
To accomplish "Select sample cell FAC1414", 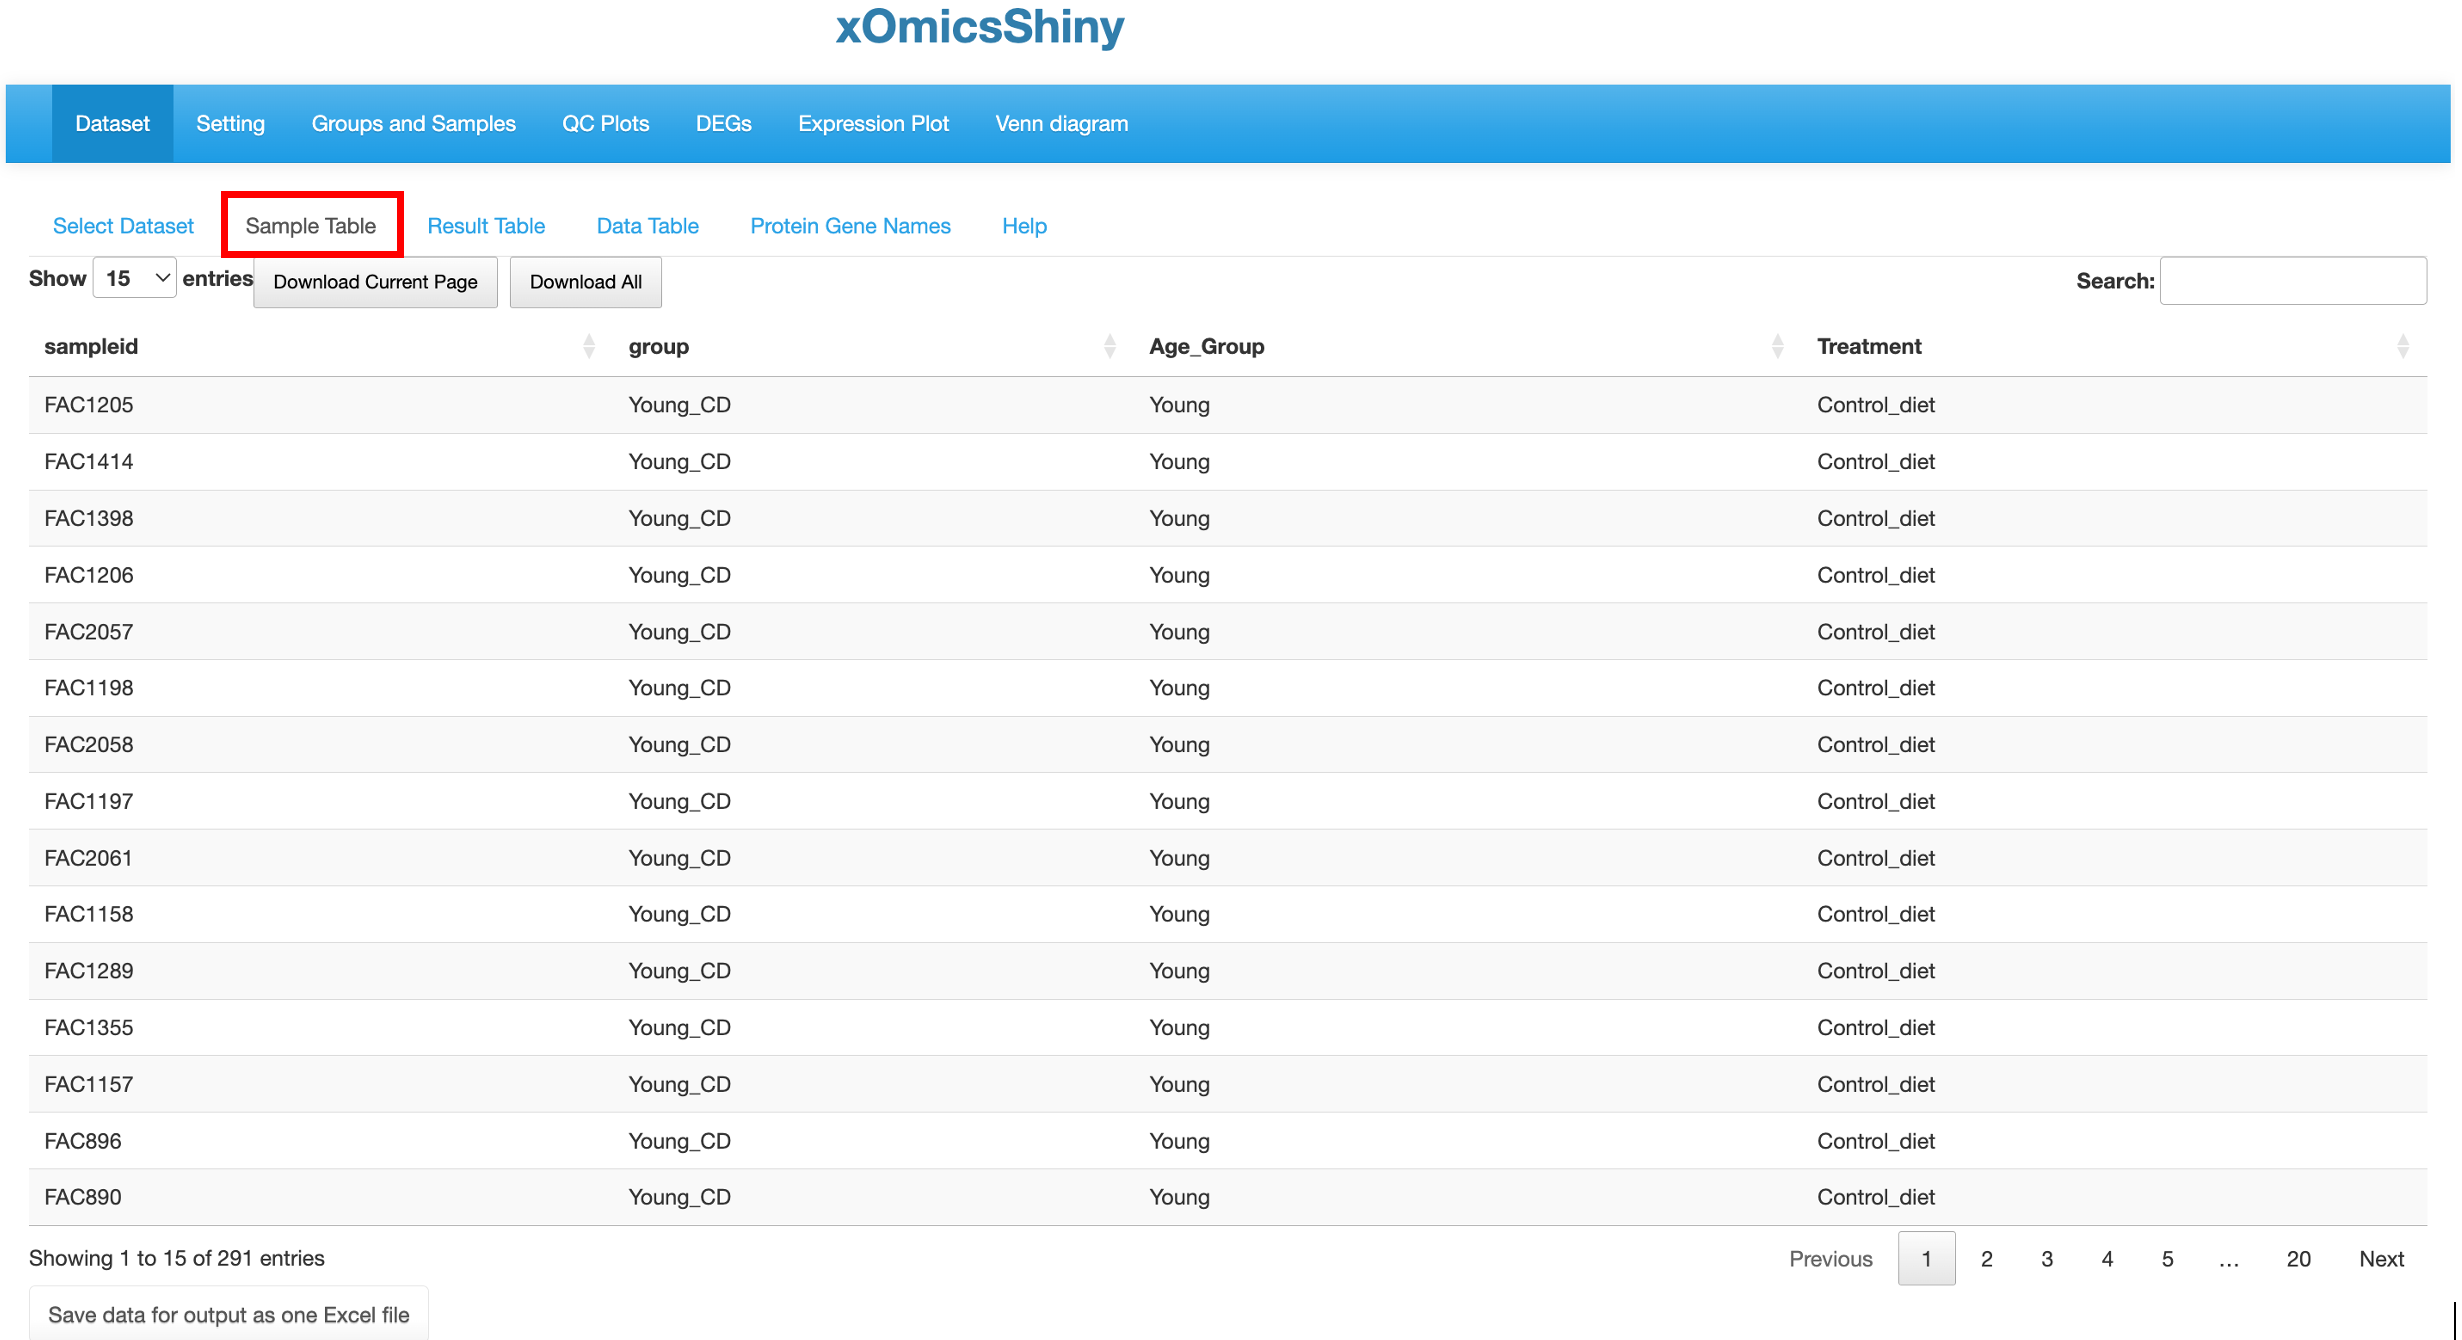I will 89,461.
